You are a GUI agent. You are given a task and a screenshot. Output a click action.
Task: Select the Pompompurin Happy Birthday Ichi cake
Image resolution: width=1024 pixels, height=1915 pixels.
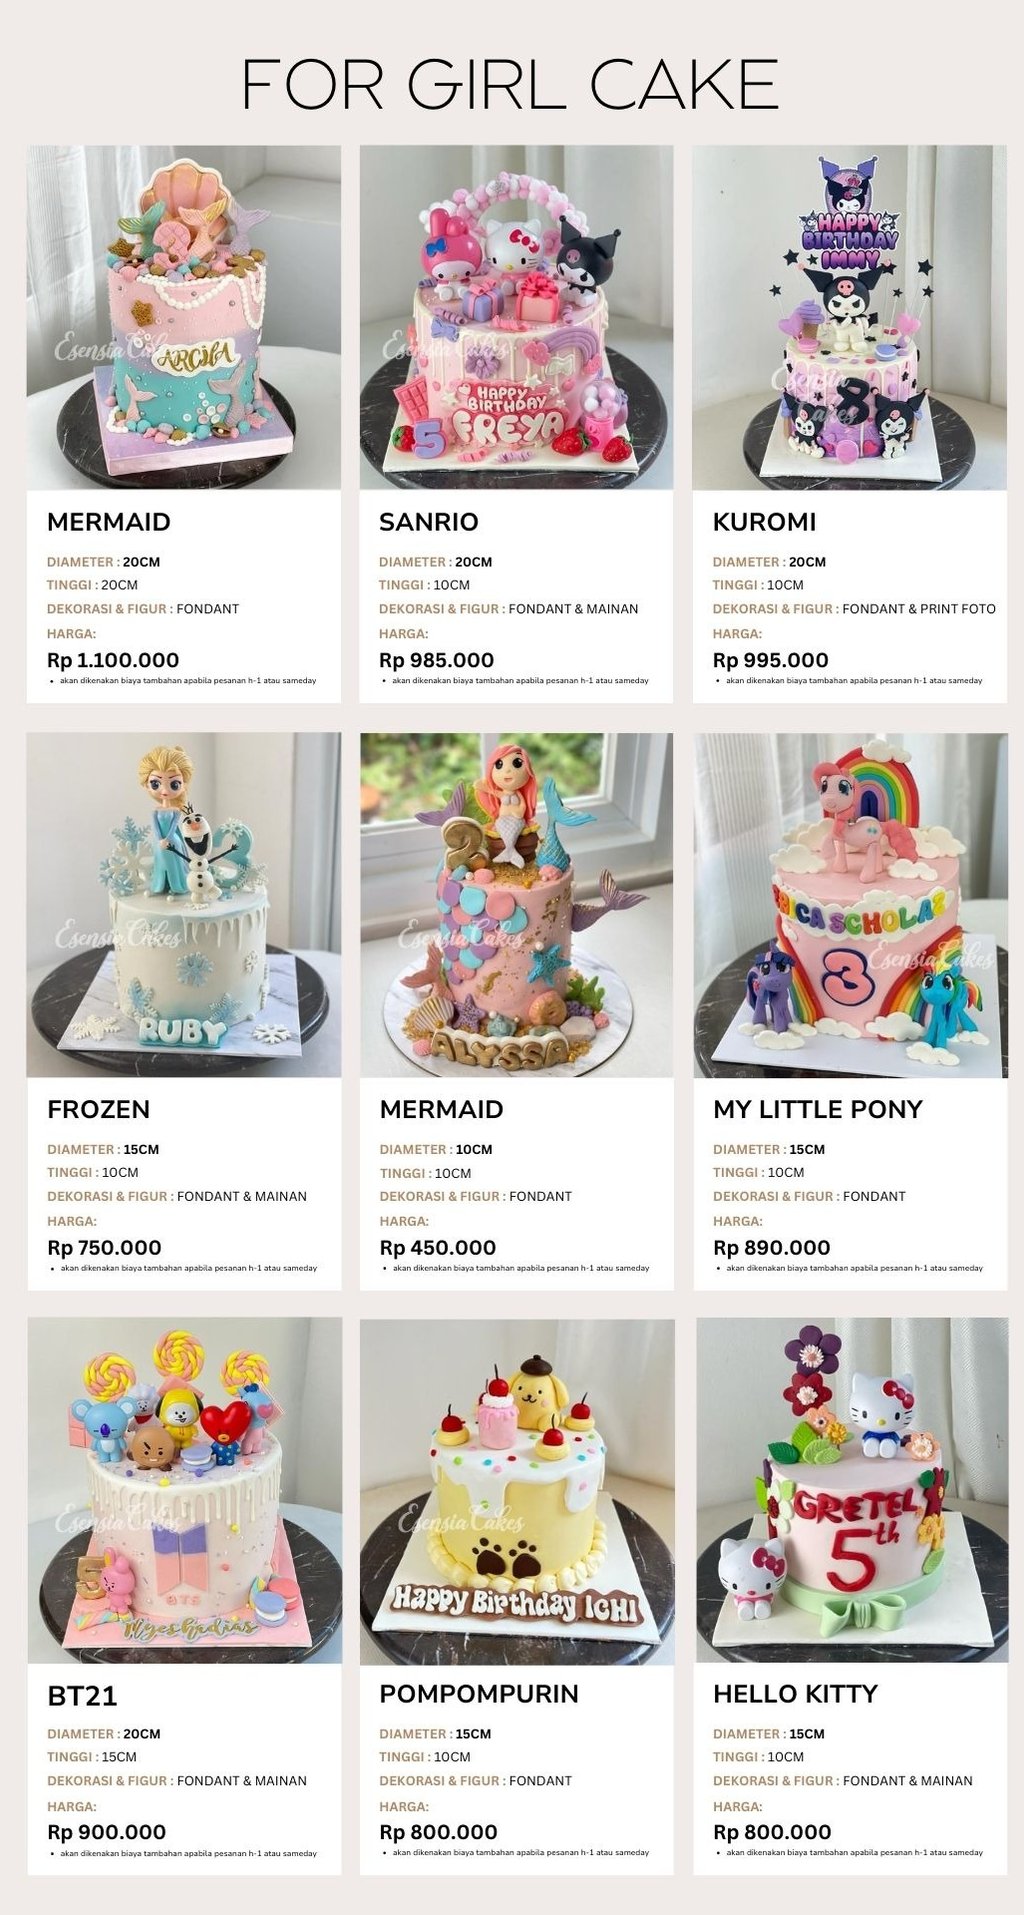[x=517, y=1490]
